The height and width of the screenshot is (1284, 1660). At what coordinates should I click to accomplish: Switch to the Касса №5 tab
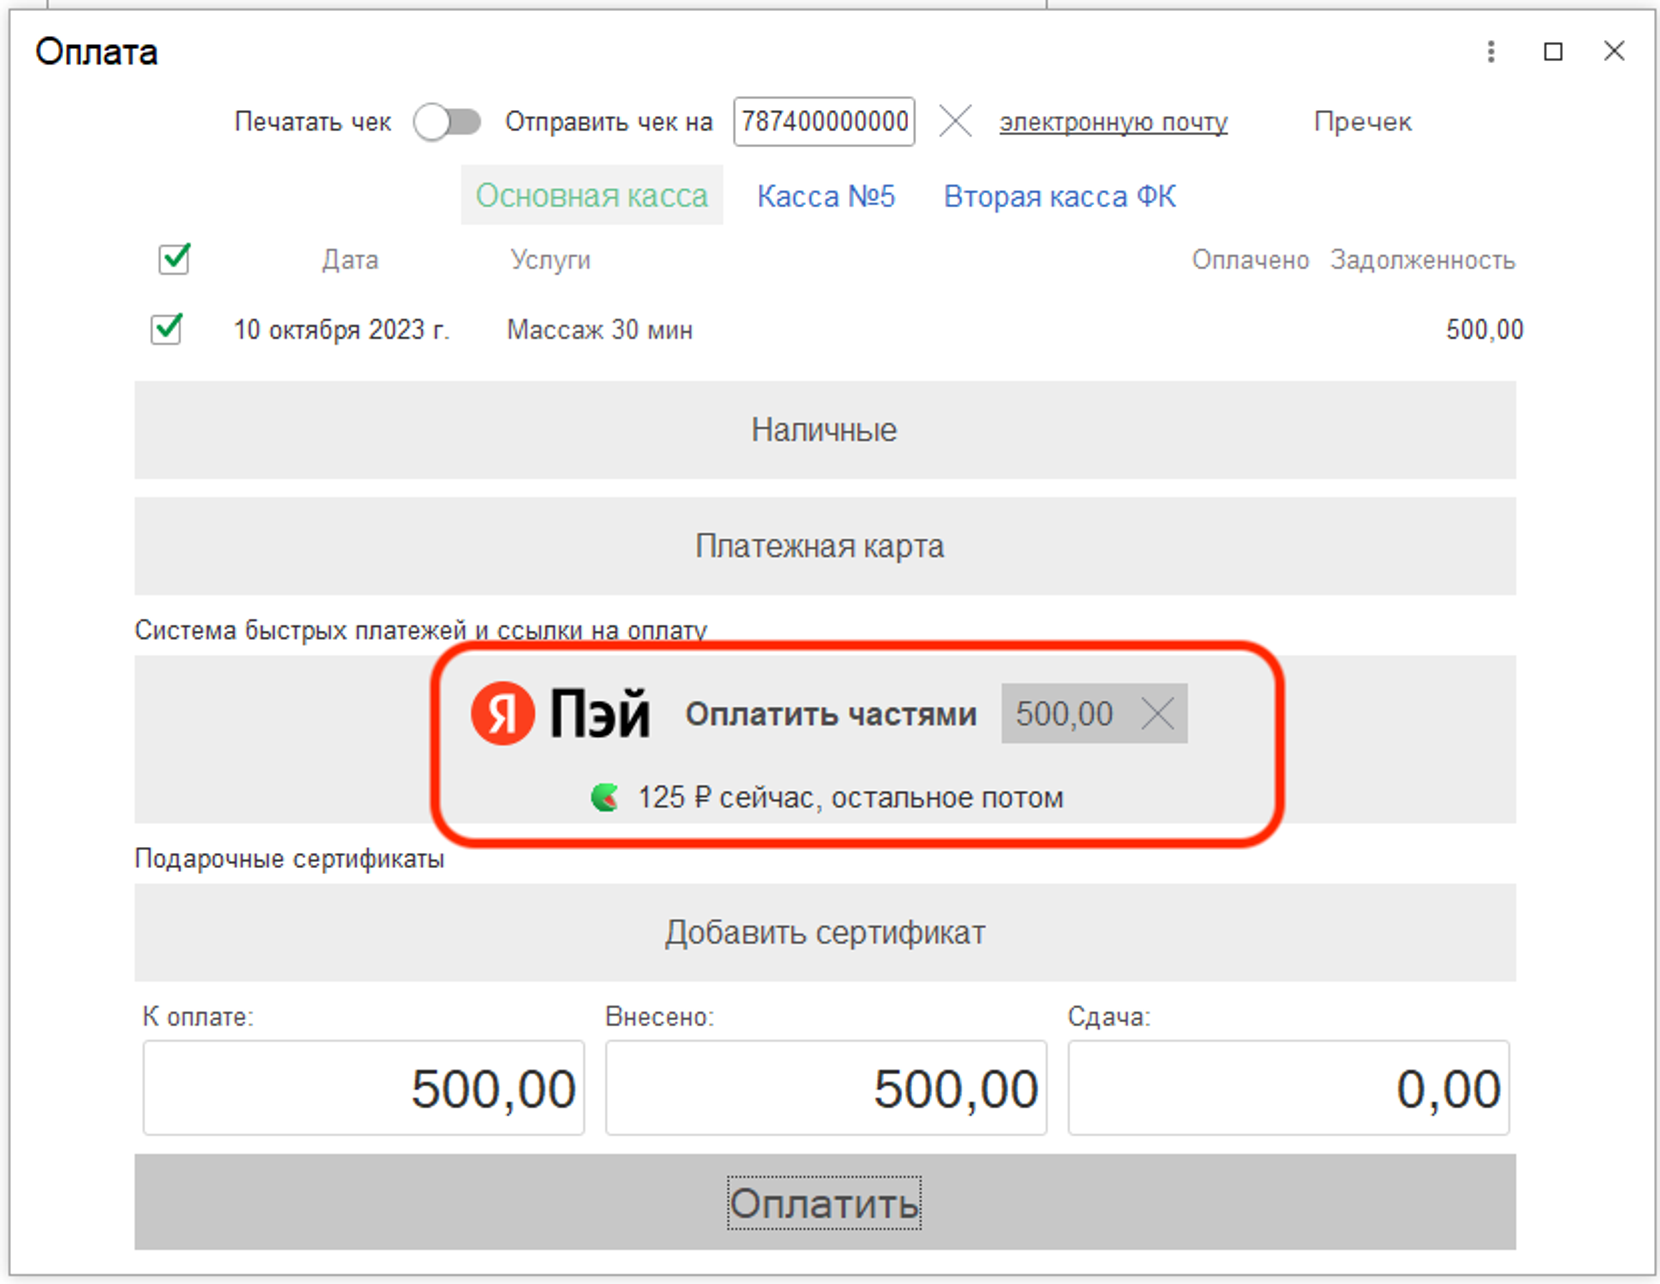pyautogui.click(x=826, y=196)
